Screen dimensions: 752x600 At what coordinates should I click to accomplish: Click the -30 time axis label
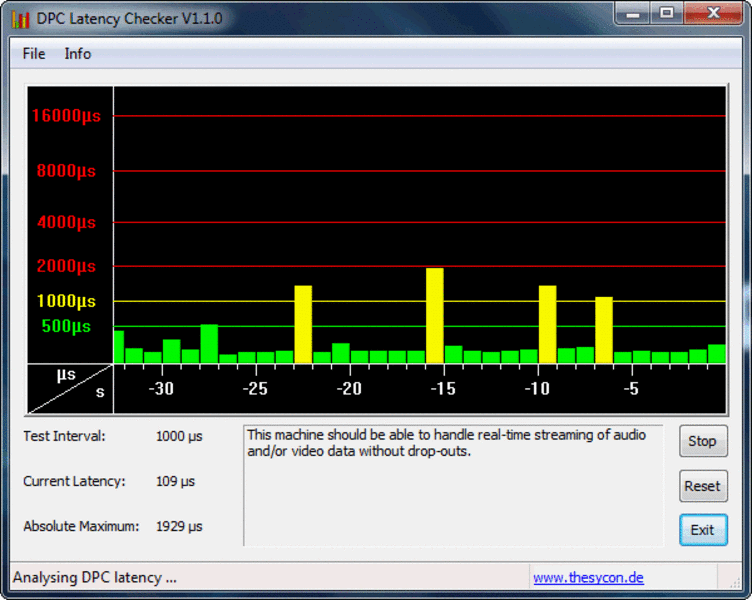coord(161,388)
